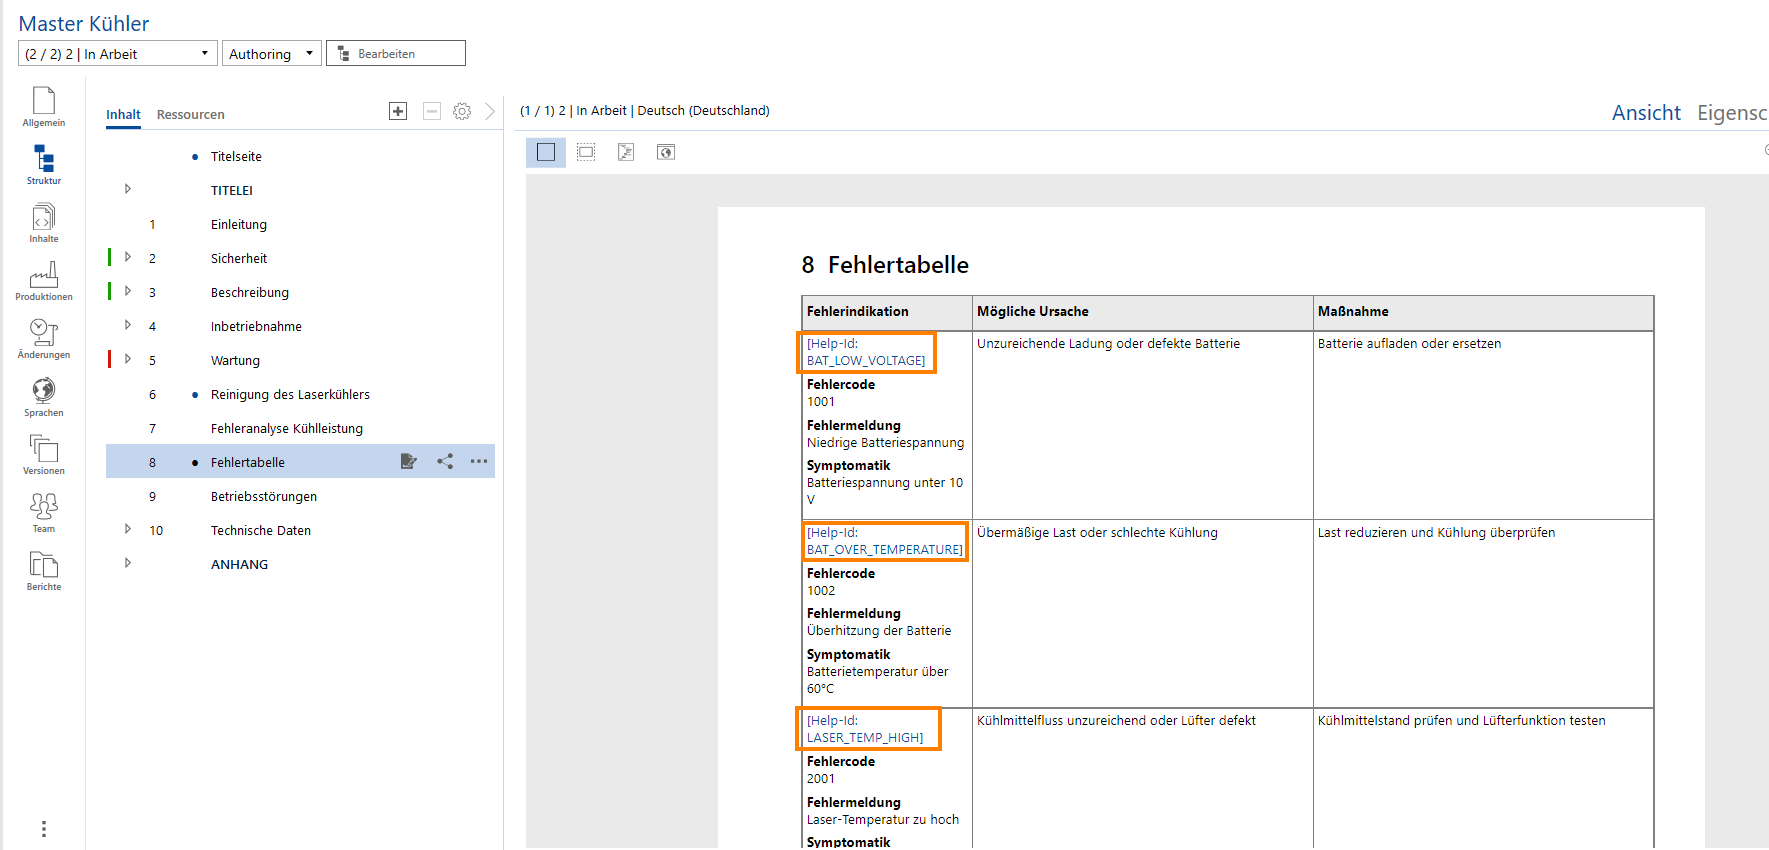Open the Struktur sidebar view
The height and width of the screenshot is (850, 1769).
44,164
